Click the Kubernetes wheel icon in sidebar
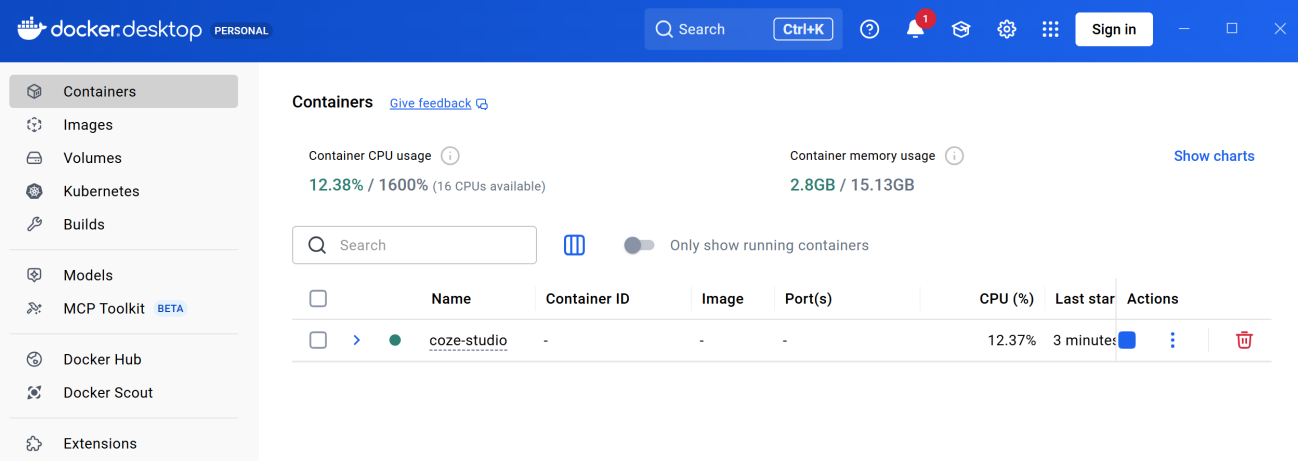1298x461 pixels. pyautogui.click(x=34, y=191)
